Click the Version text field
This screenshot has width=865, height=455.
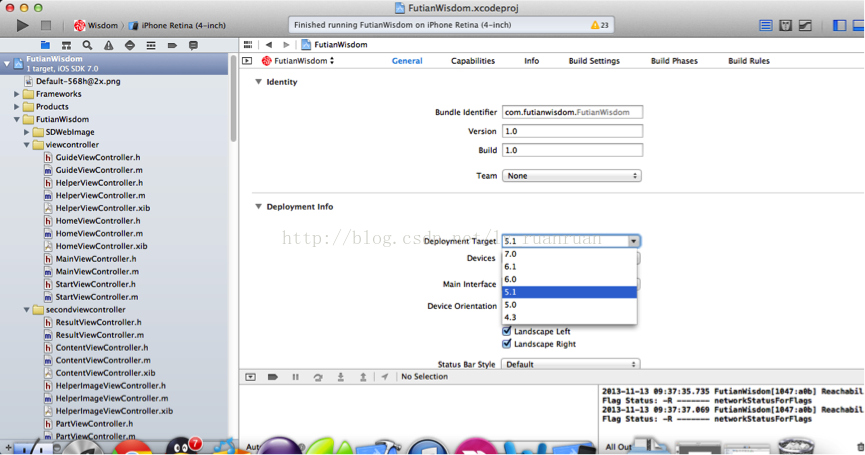(x=573, y=131)
